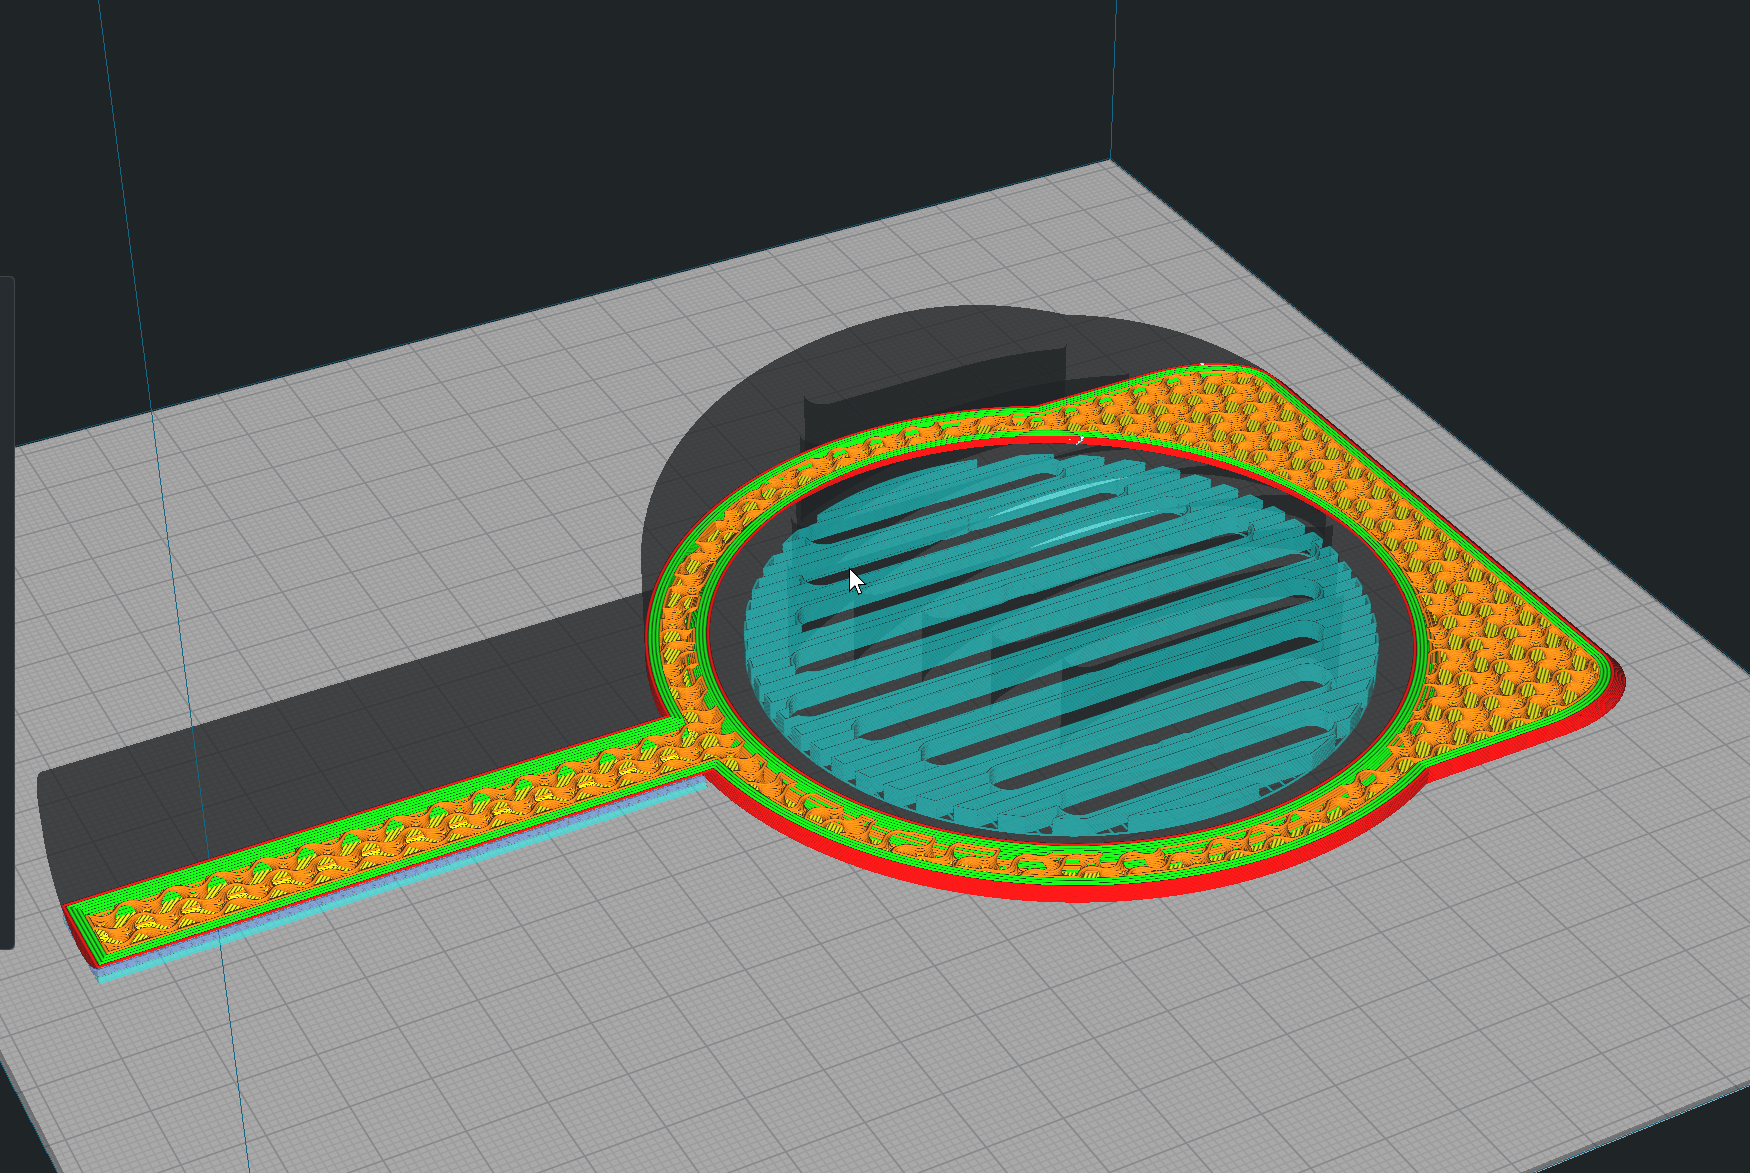Click the seam marker on the model's top edge

coord(1080,440)
